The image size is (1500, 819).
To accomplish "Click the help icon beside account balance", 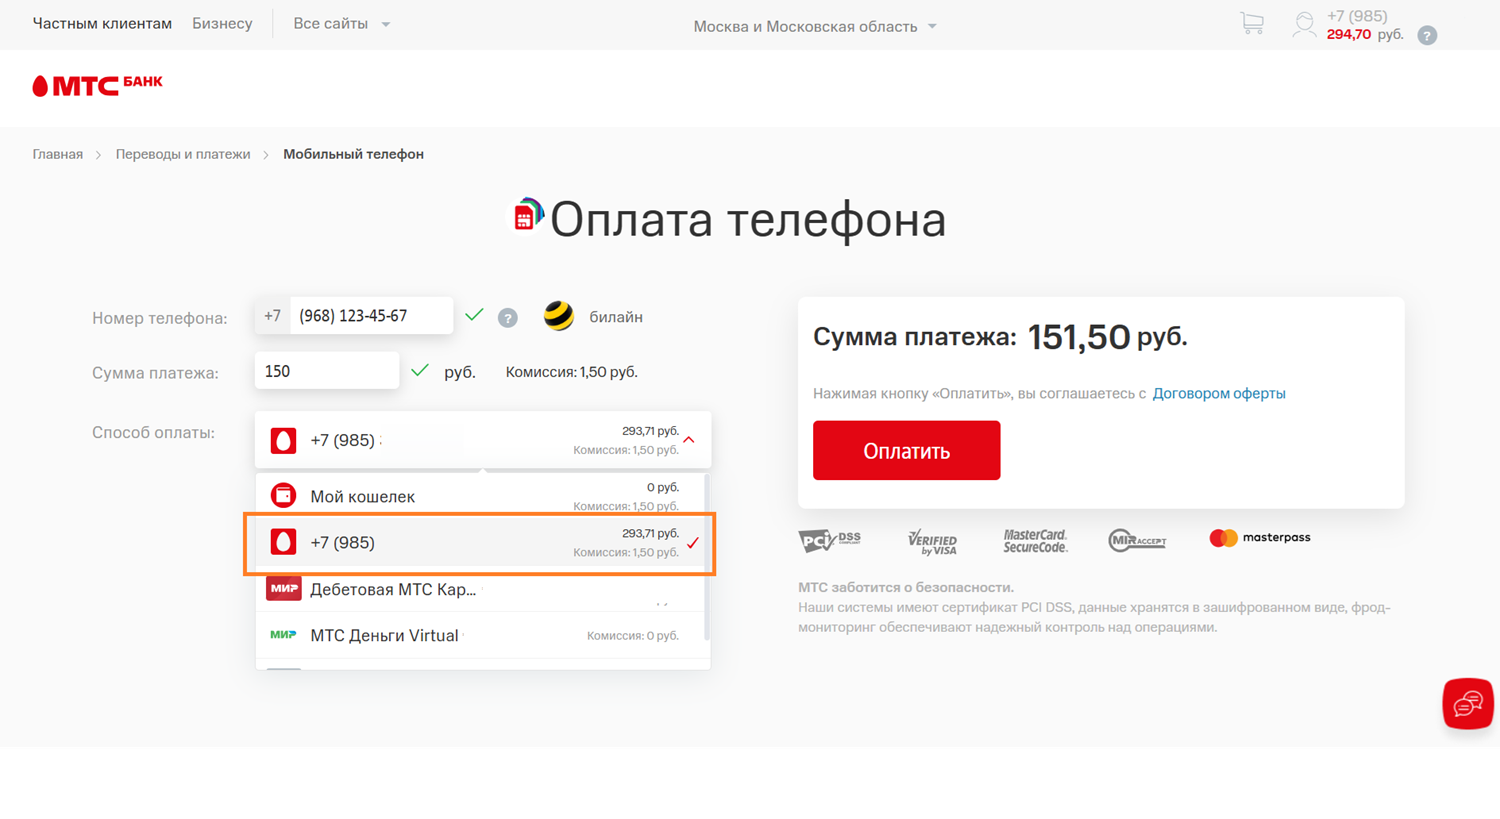I will pyautogui.click(x=1427, y=35).
